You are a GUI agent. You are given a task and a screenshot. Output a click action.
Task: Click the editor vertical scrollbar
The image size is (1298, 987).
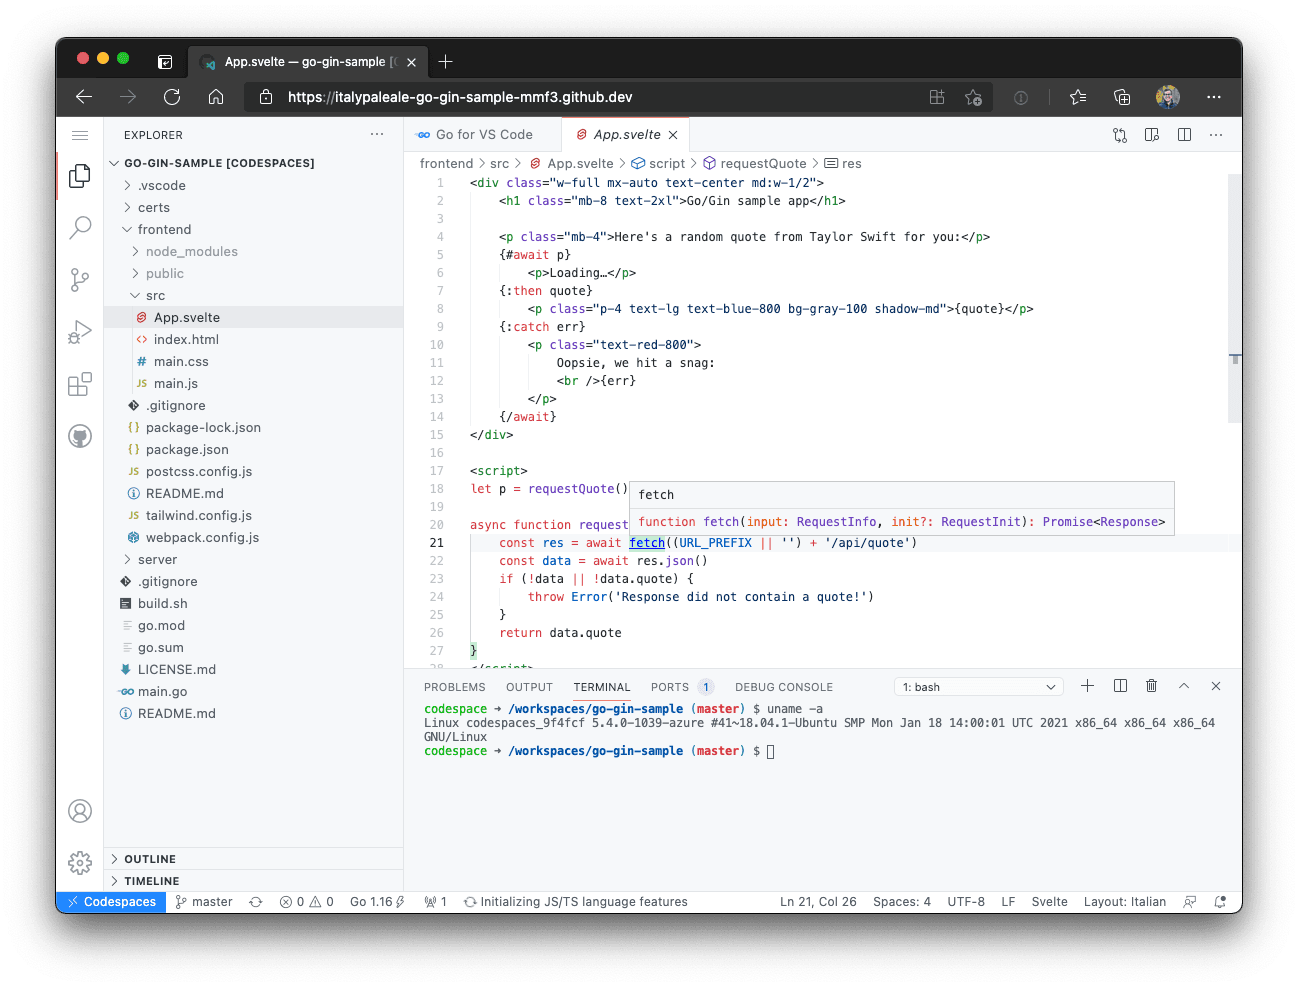point(1234,300)
